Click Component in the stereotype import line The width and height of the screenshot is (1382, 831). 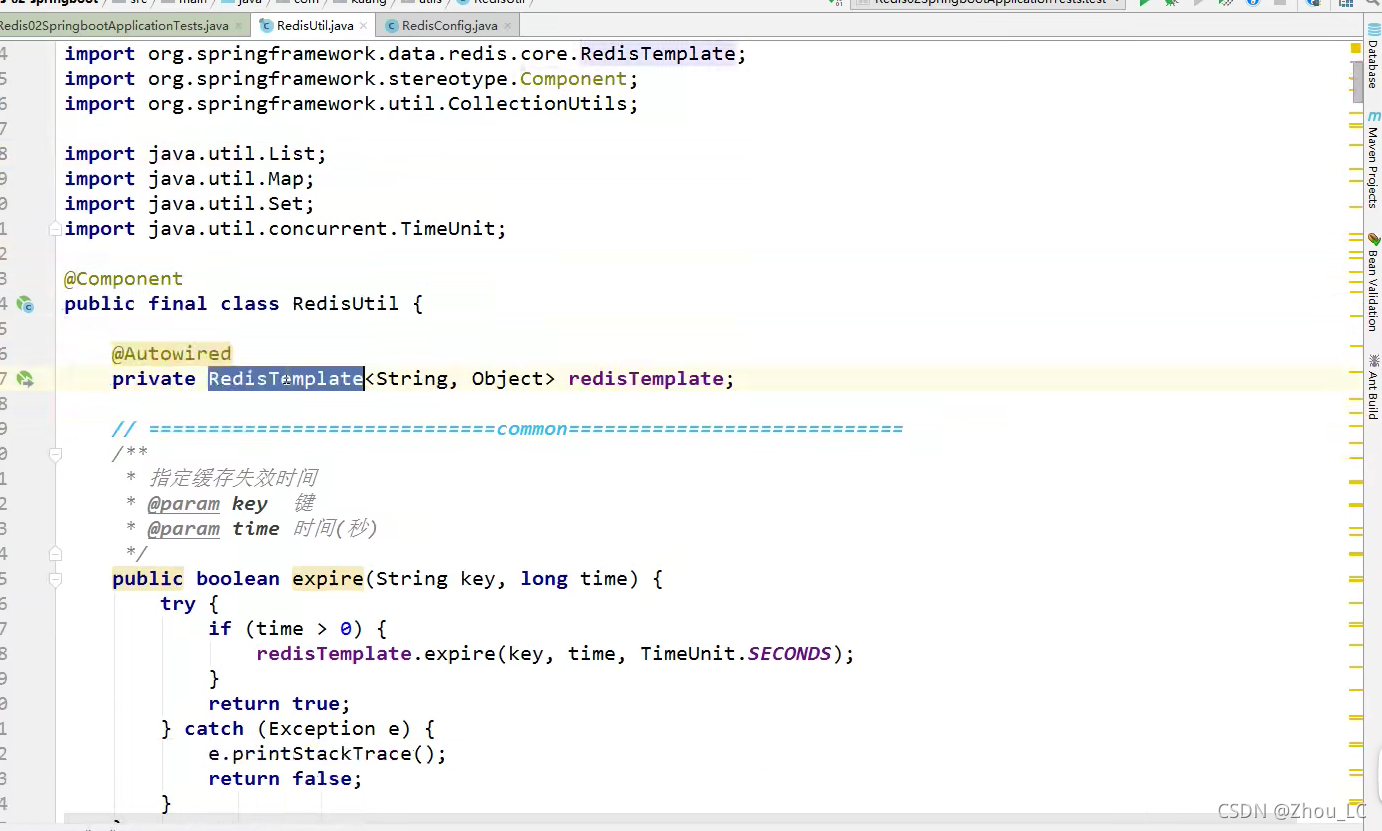coord(573,79)
